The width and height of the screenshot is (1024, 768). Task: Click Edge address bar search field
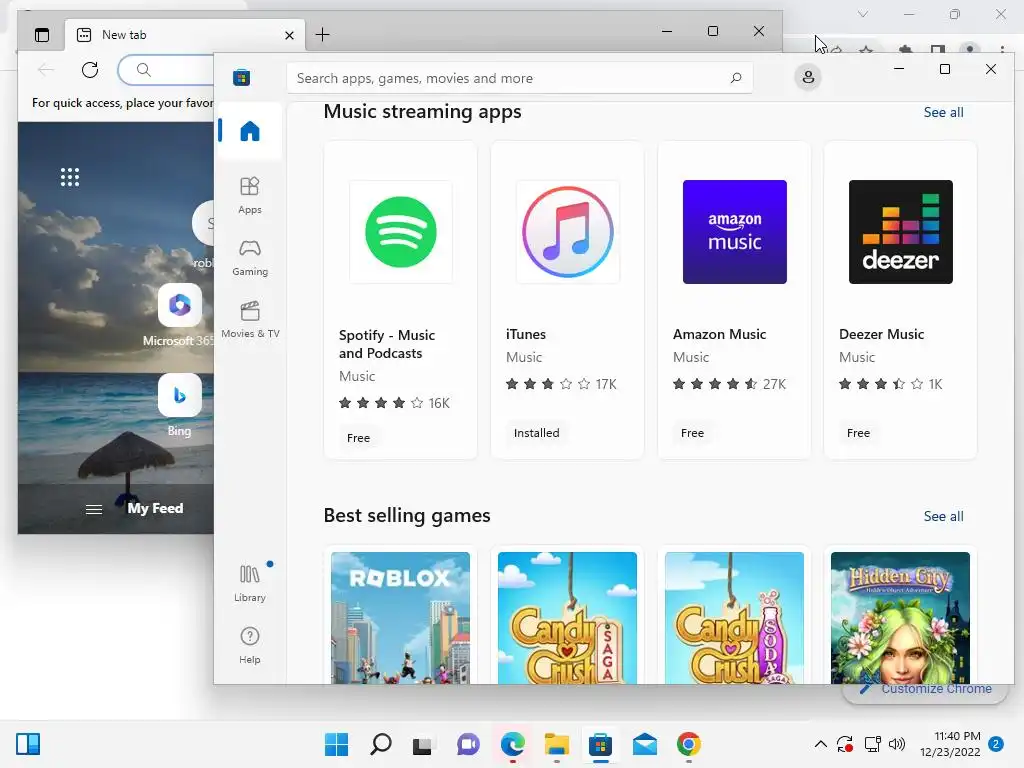pos(166,70)
